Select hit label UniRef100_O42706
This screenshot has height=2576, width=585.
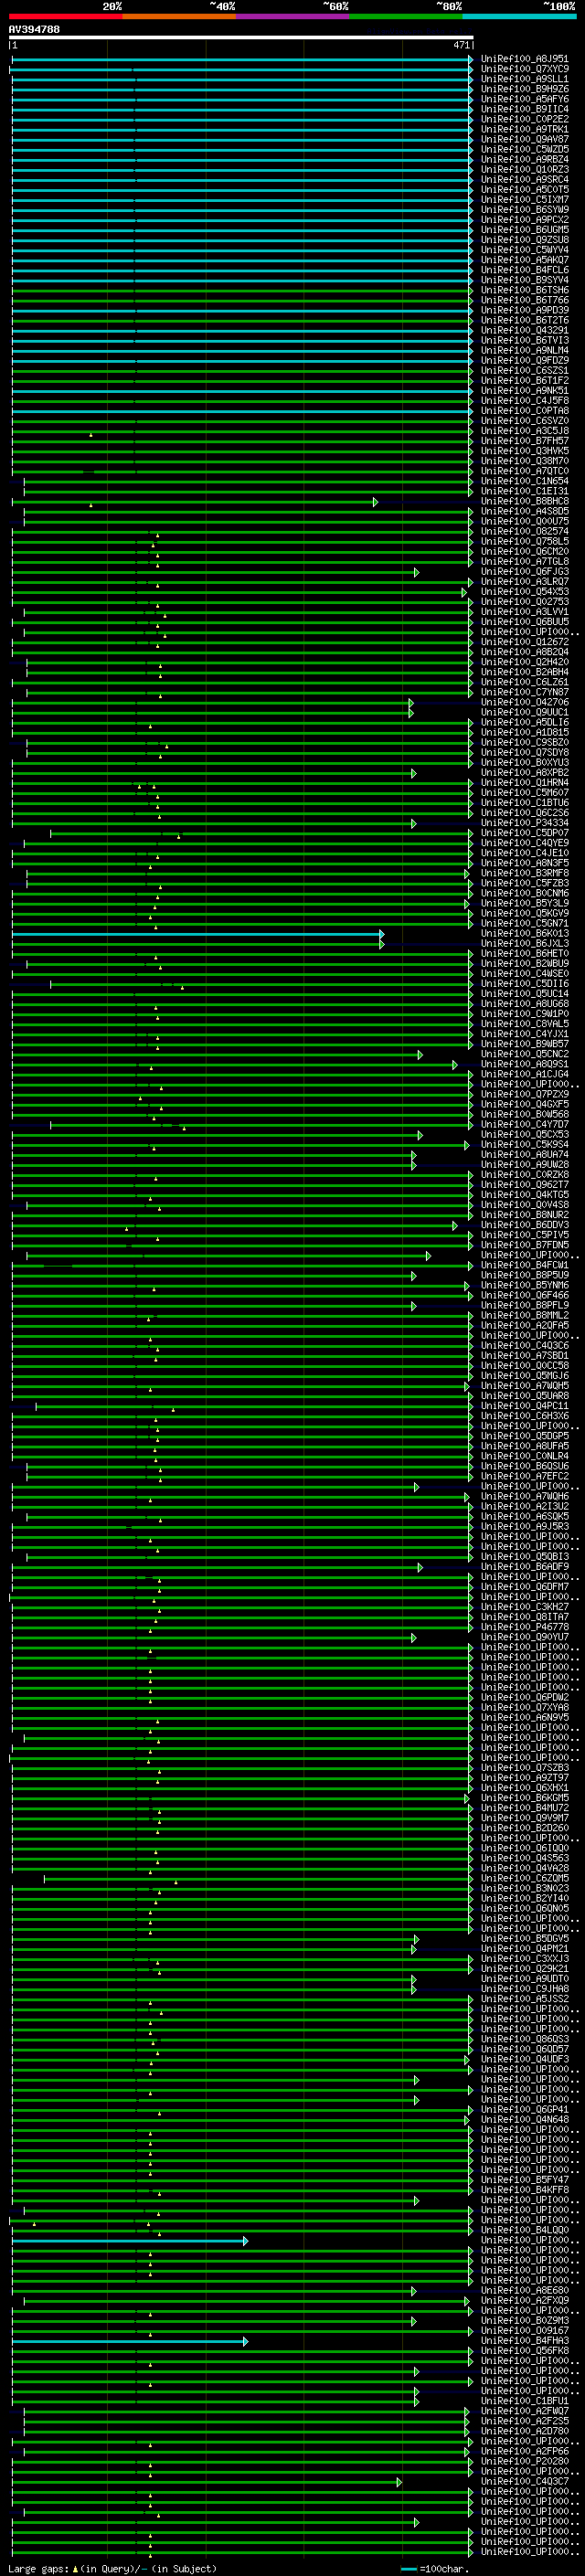coord(525,702)
